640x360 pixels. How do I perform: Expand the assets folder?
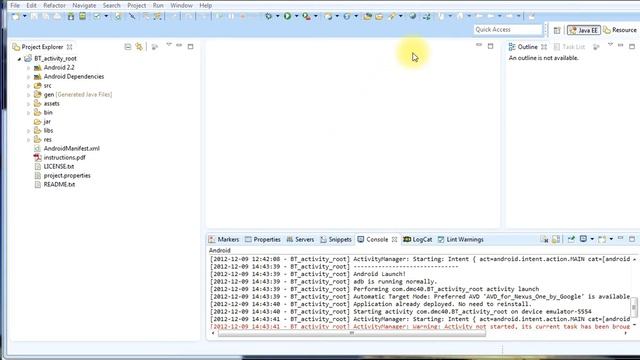click(x=29, y=104)
